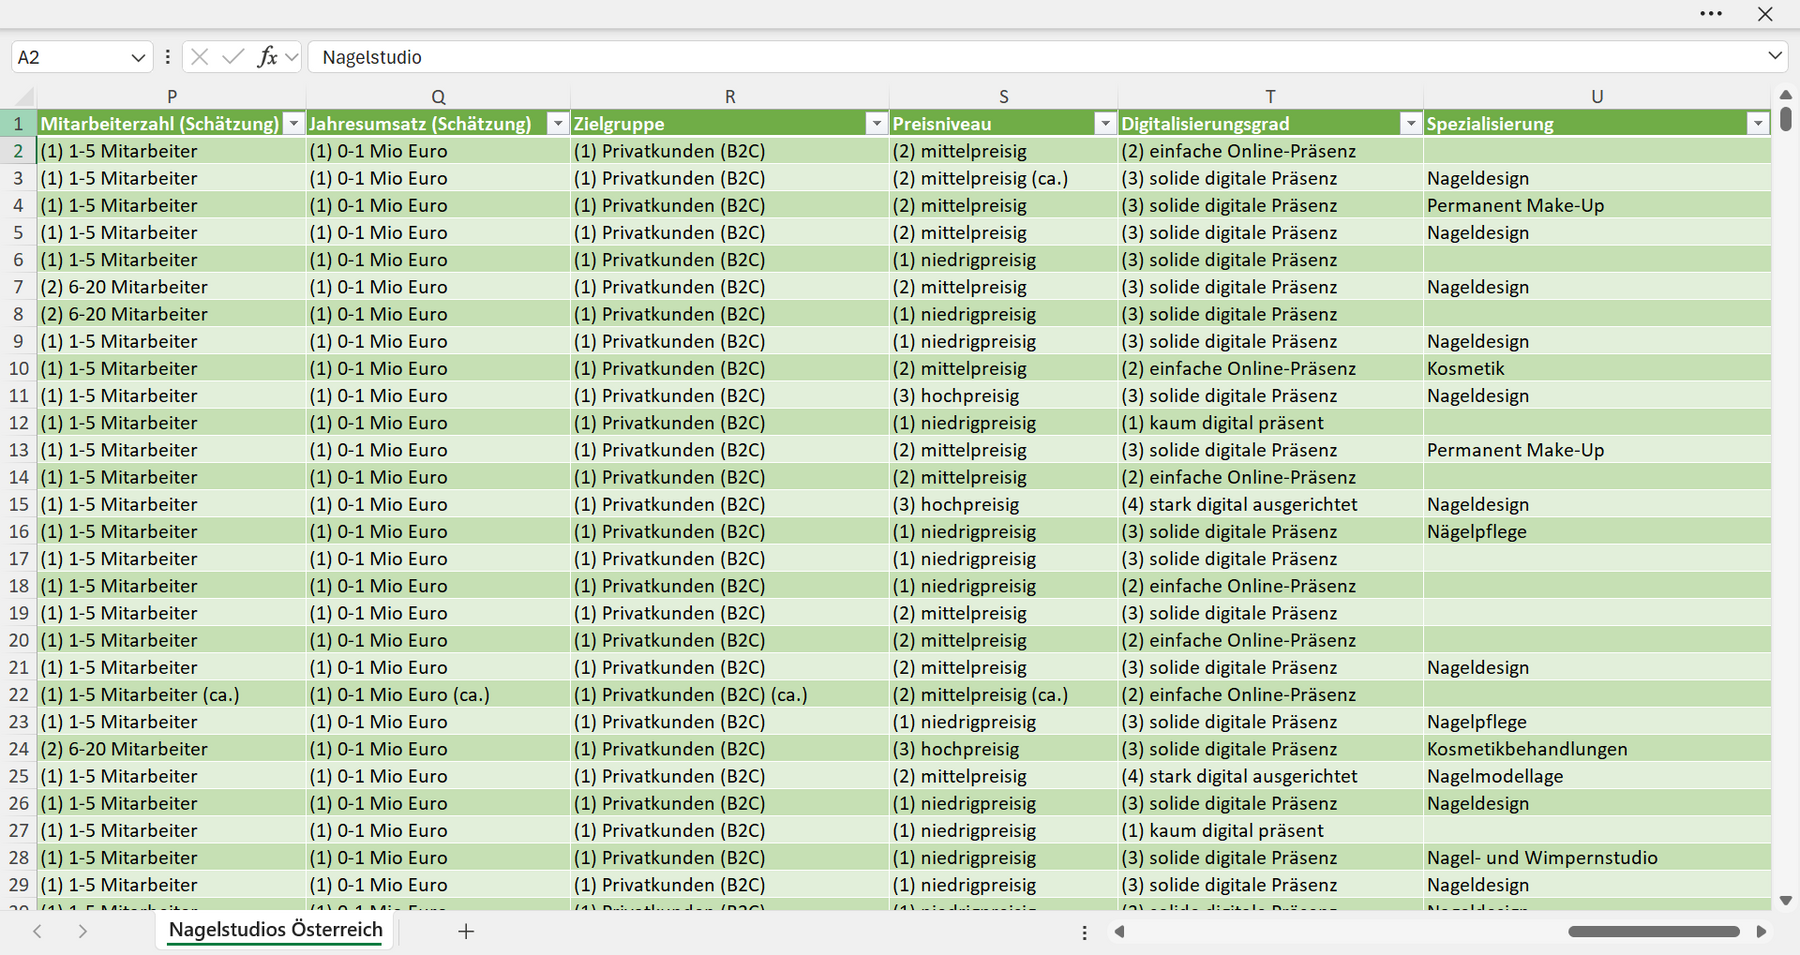Go to next sheet arrow
Viewport: 1800px width, 955px height.
click(x=83, y=931)
